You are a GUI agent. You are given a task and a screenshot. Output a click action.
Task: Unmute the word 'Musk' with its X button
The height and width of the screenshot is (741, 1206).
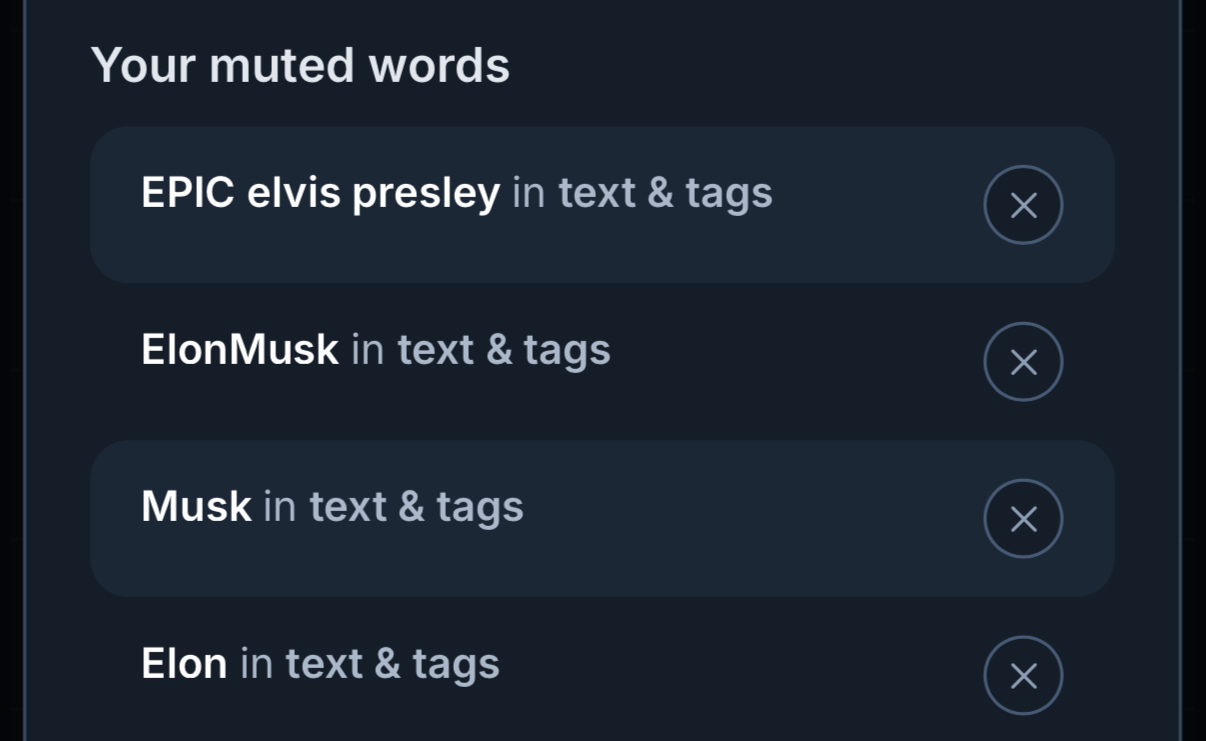point(1023,519)
